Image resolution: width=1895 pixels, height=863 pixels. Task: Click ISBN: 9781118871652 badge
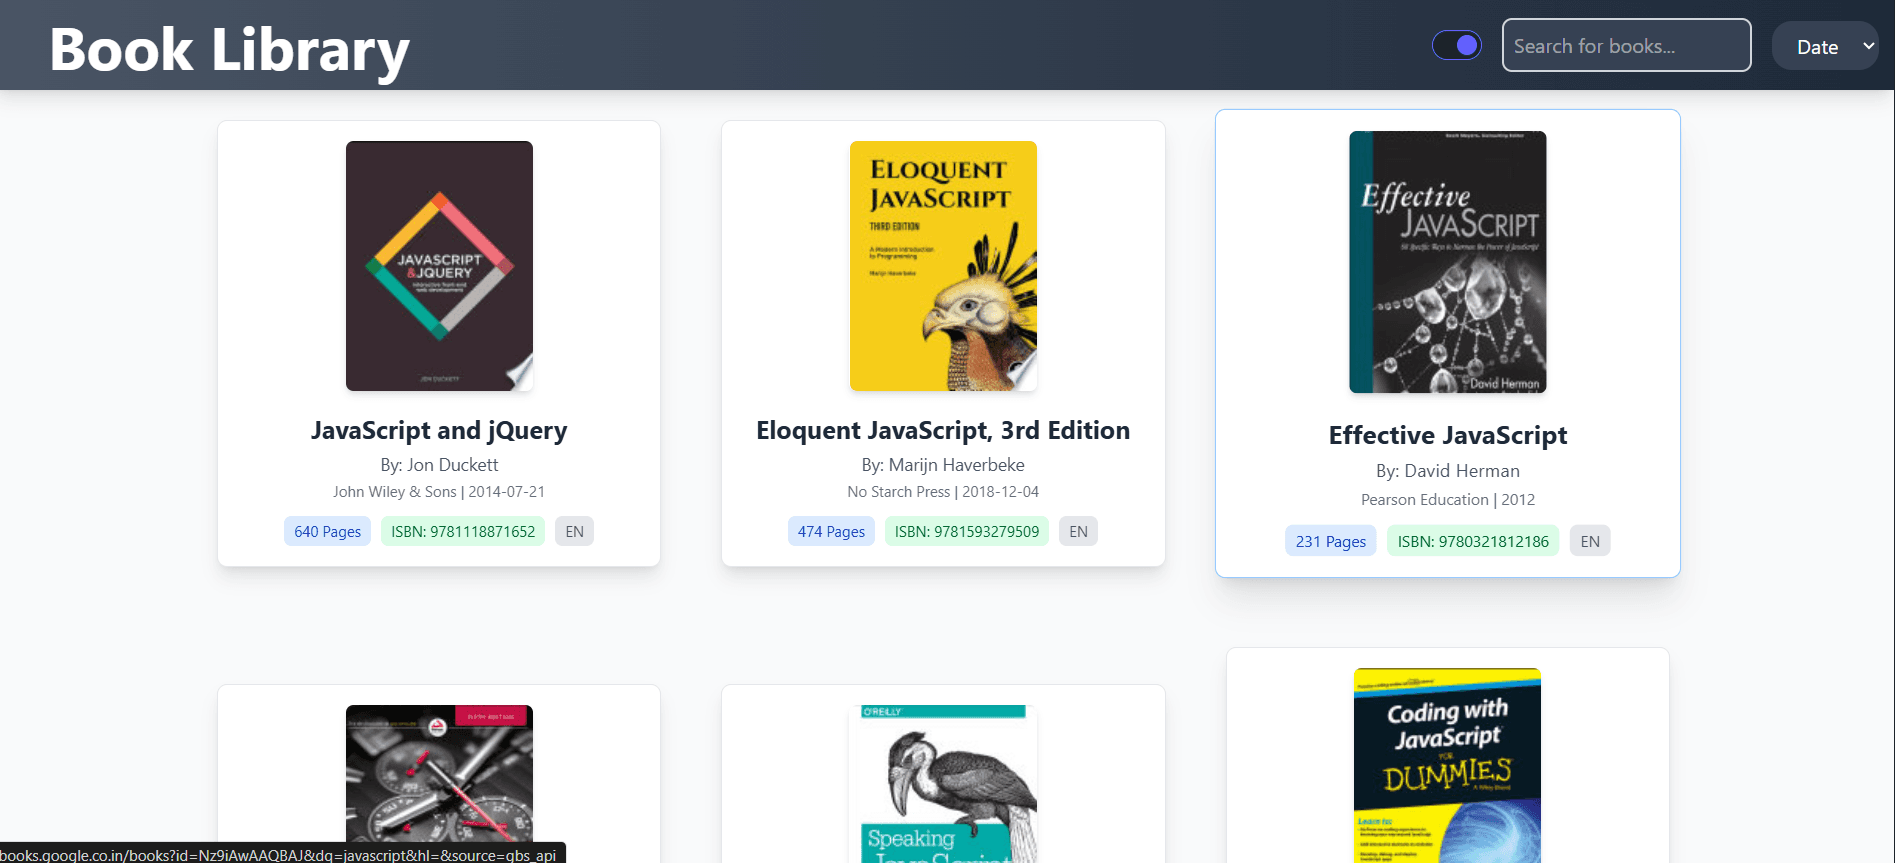click(x=463, y=531)
